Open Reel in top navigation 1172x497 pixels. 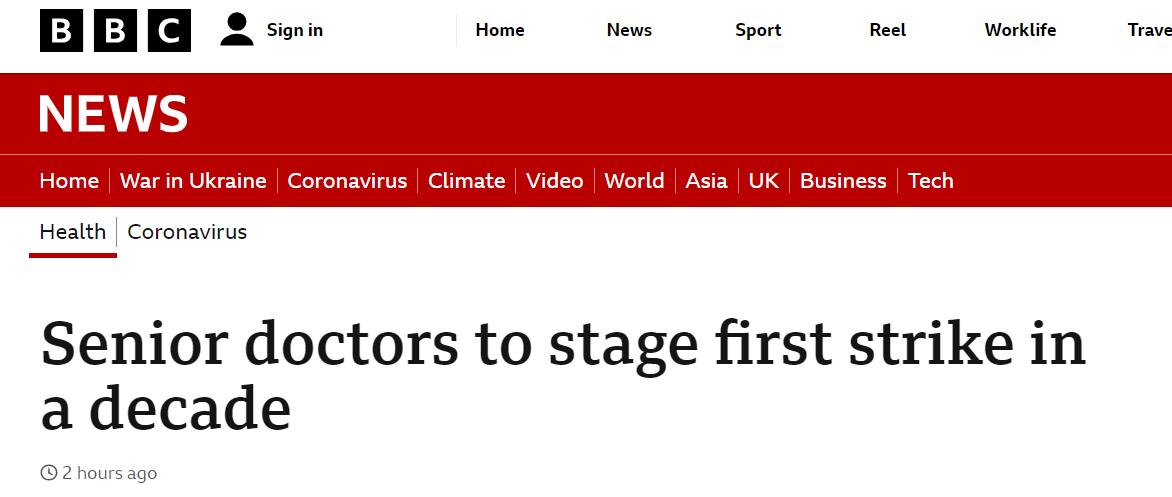(x=887, y=30)
